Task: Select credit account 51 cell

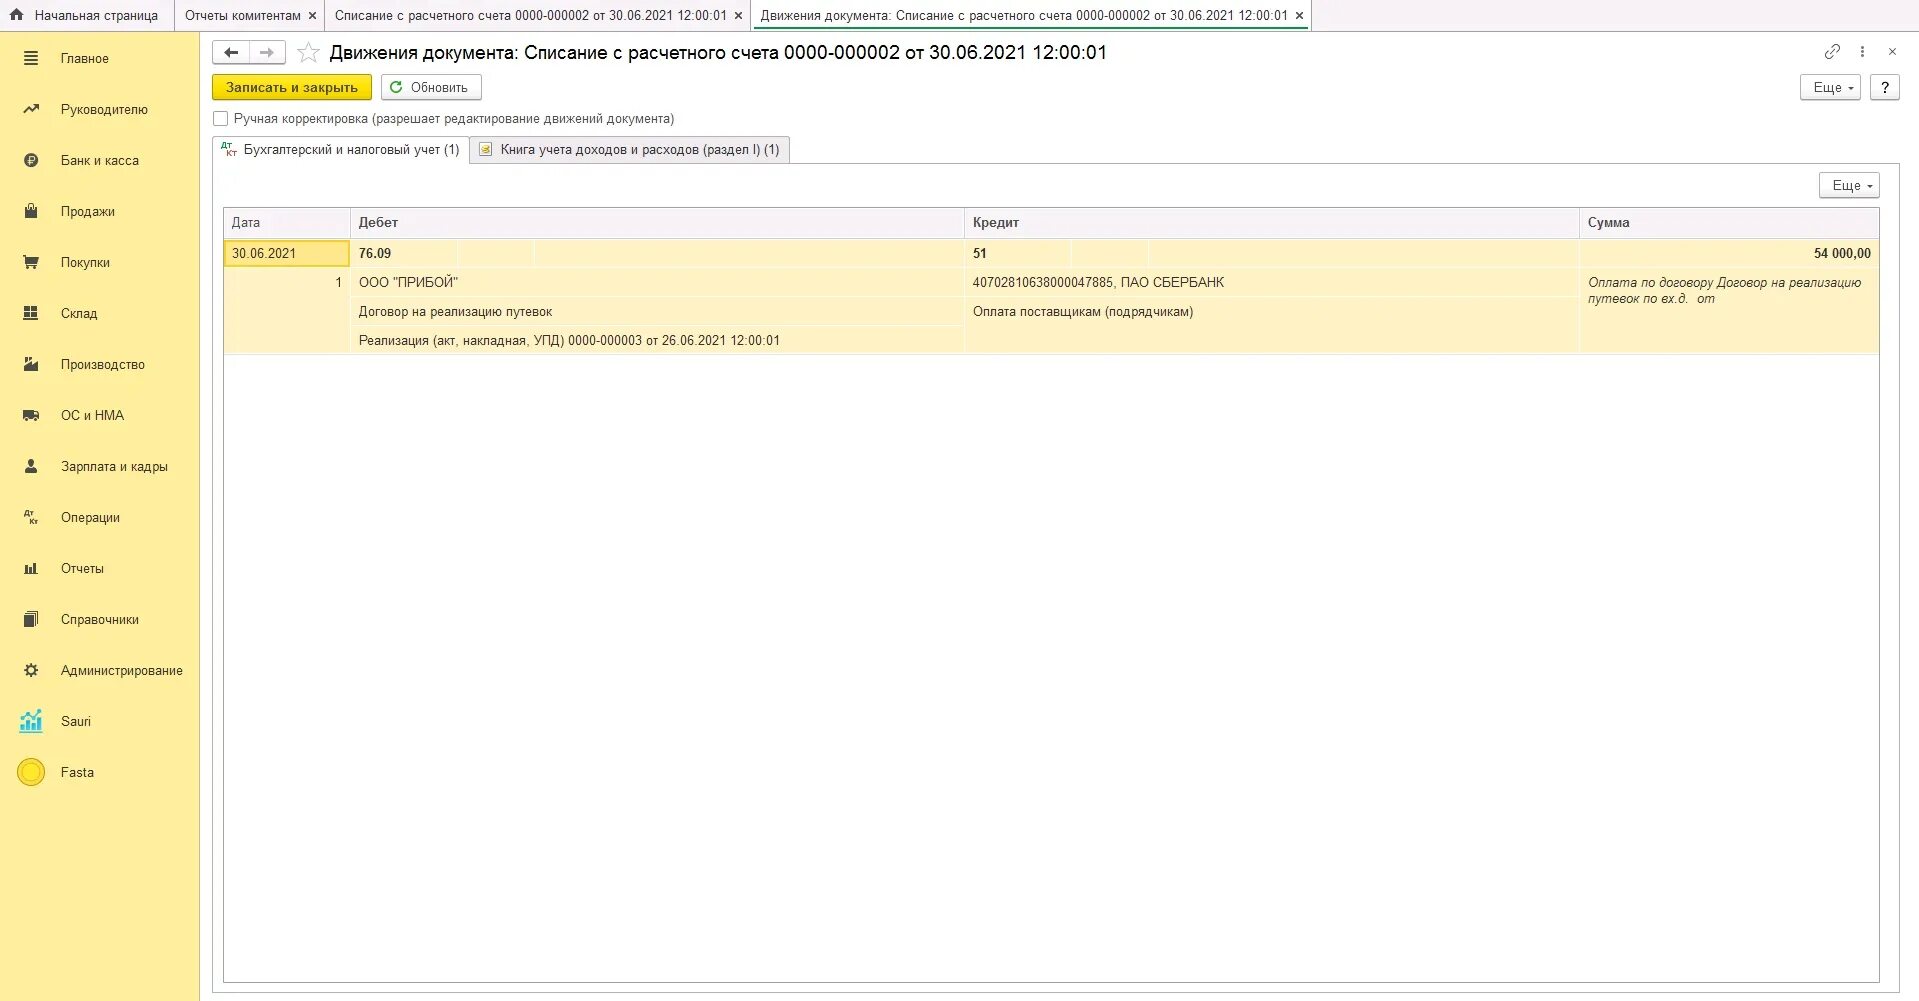Action: point(1018,254)
